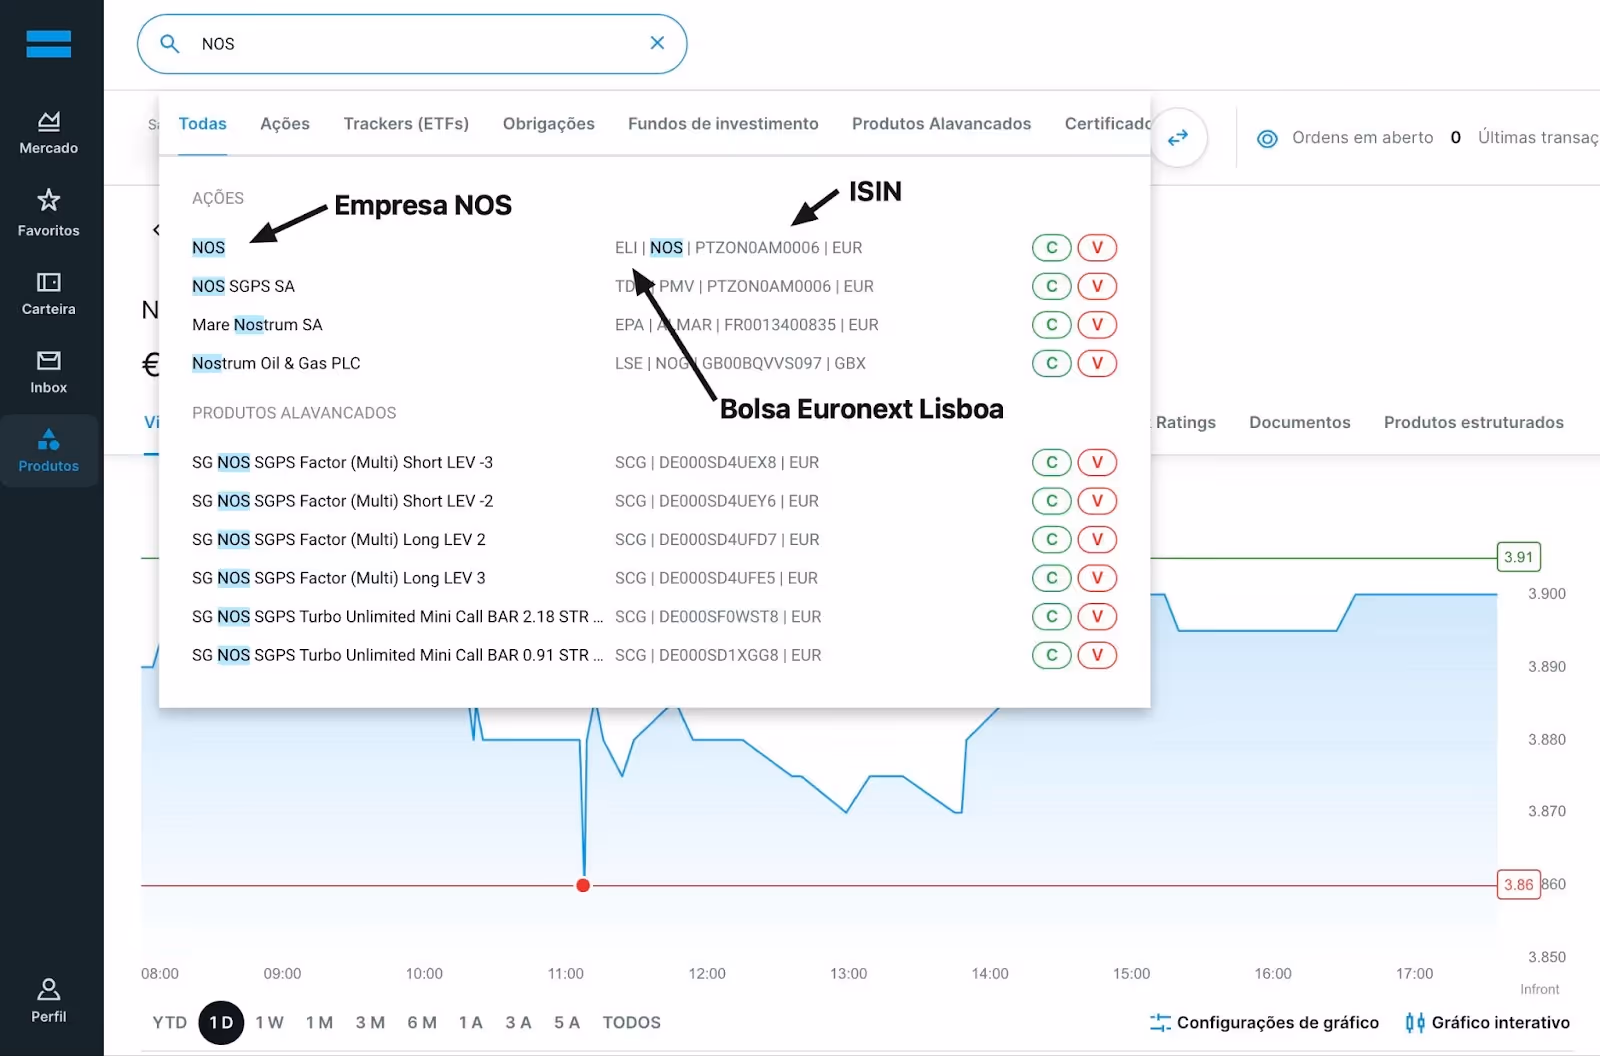Click the search magnifier icon
Image resolution: width=1600 pixels, height=1056 pixels.
(170, 44)
